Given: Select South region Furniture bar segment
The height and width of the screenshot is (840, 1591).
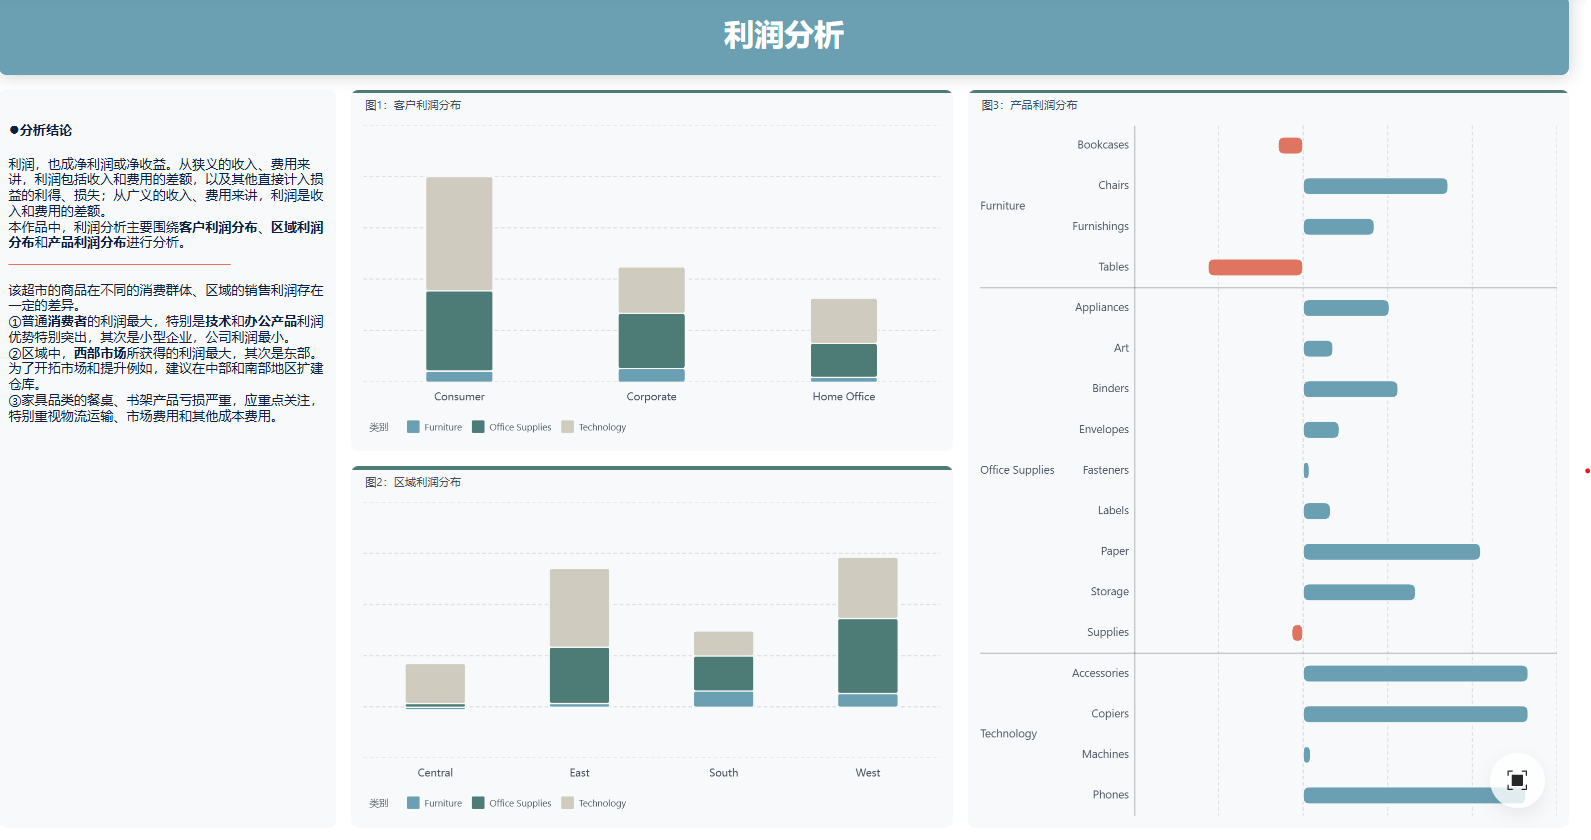Looking at the screenshot, I should pos(723,699).
